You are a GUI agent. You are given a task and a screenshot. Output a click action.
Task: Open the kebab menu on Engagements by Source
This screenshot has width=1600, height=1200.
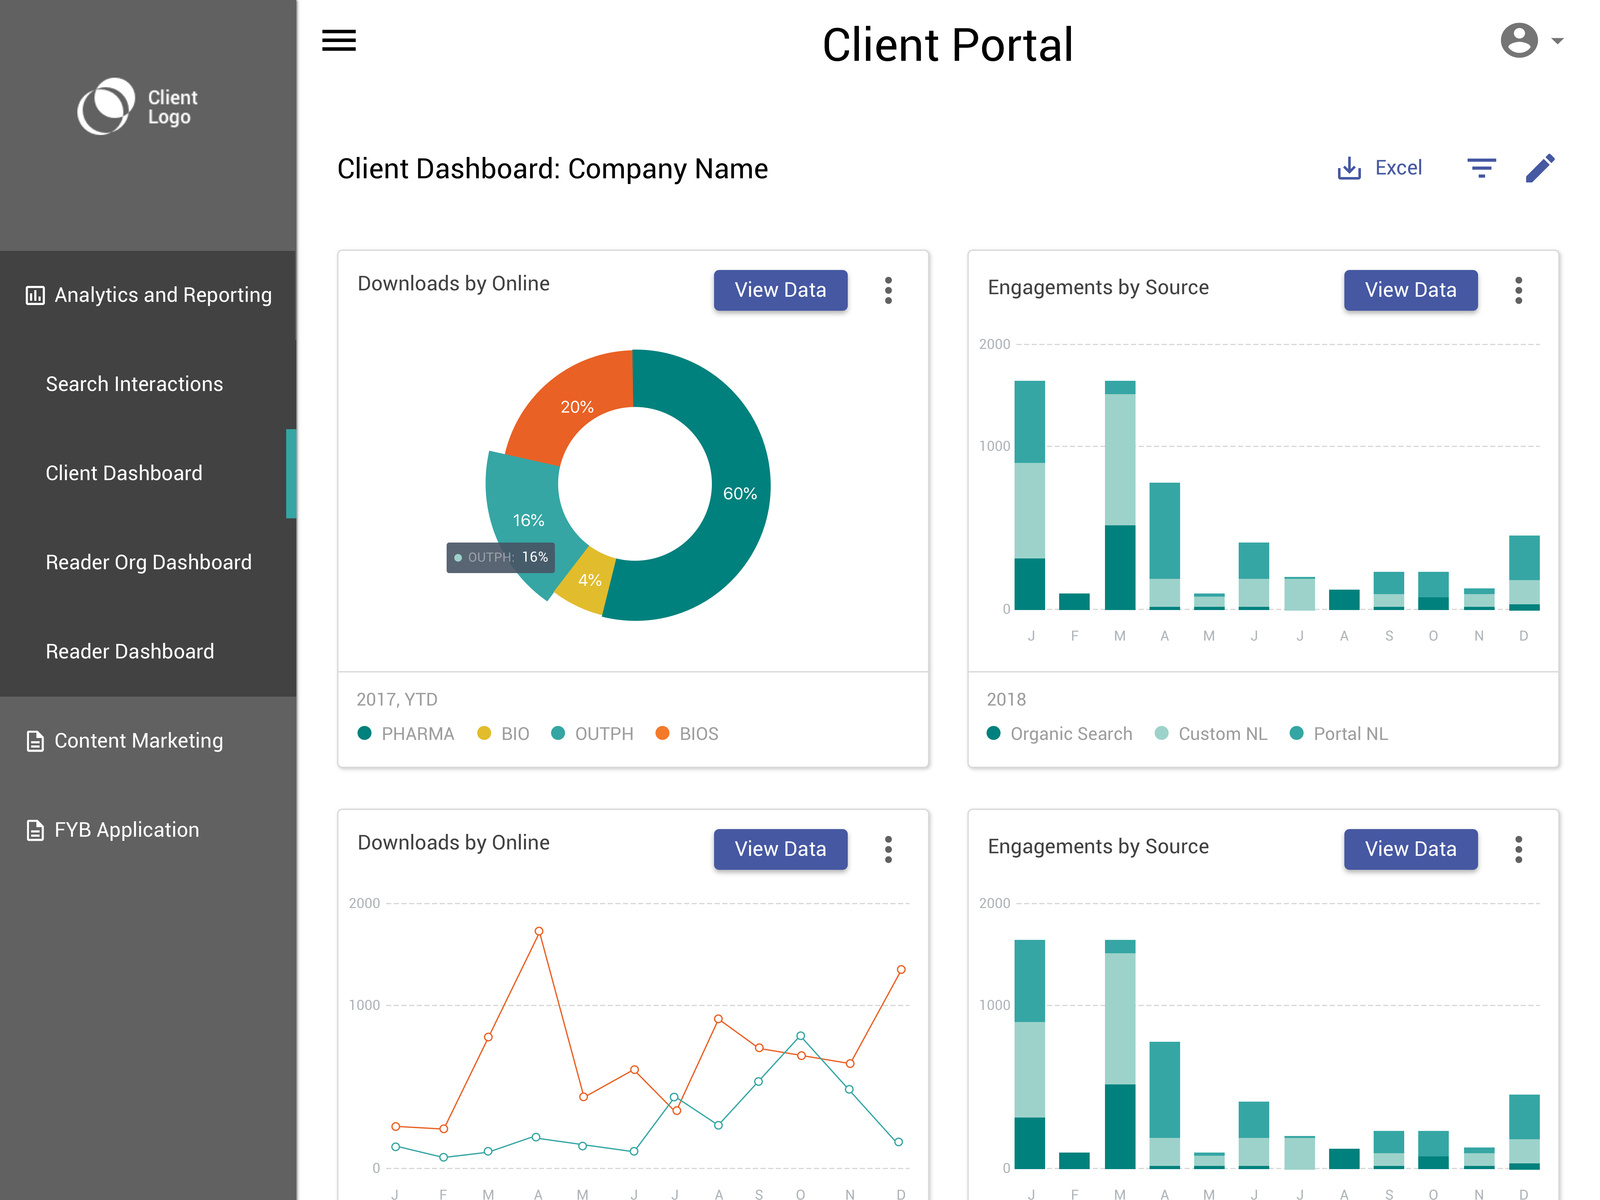click(x=1518, y=290)
